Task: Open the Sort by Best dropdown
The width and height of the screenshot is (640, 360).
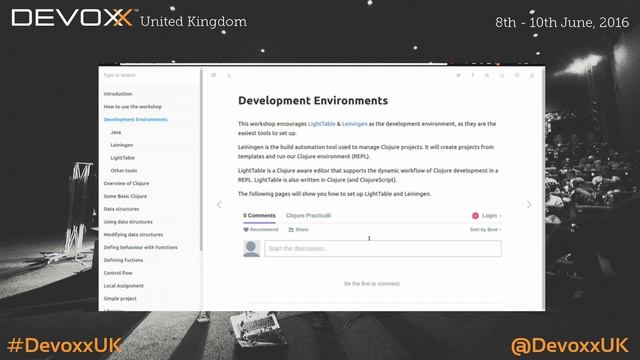Action: click(485, 229)
